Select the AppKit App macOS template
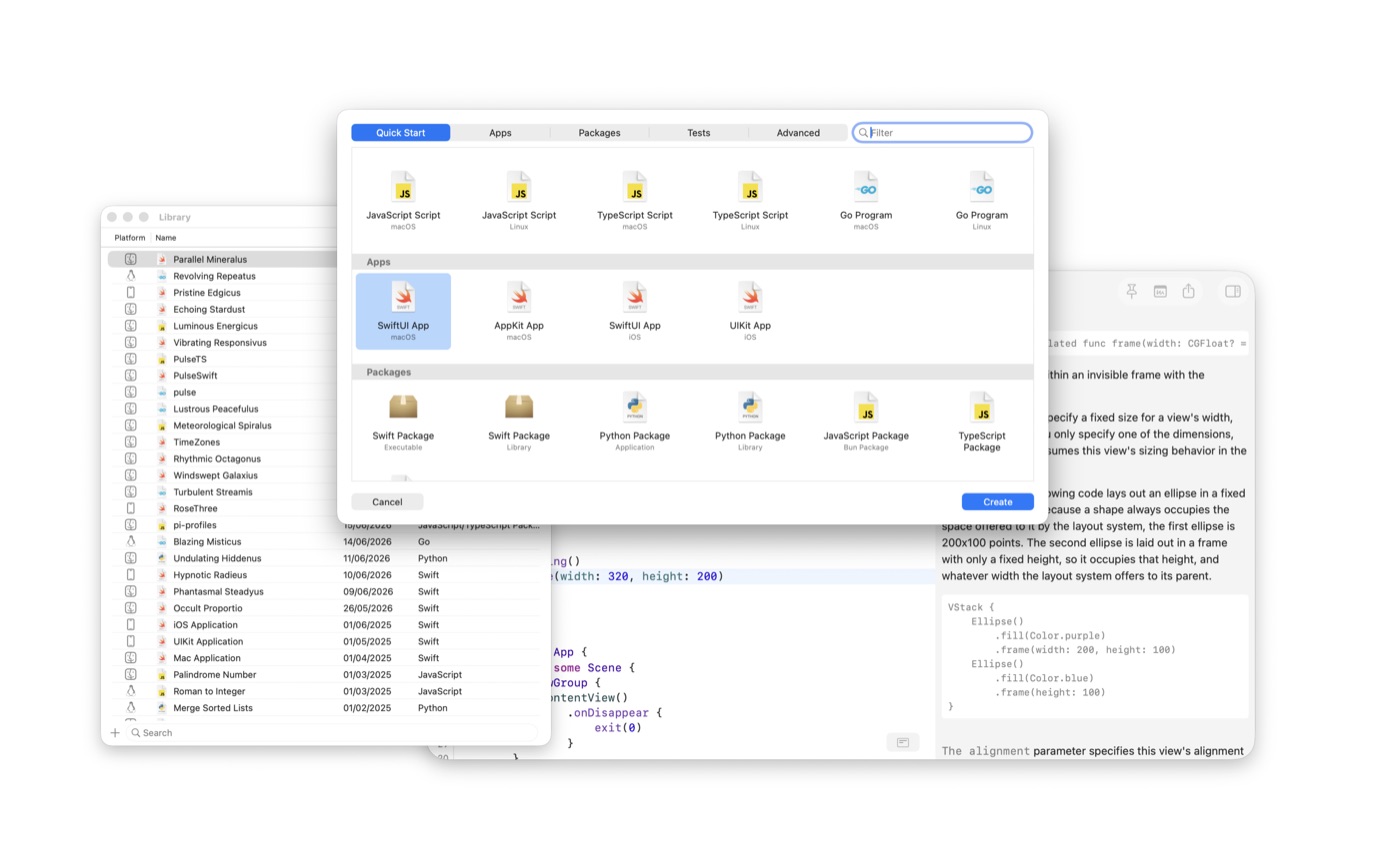1386x866 pixels. pos(519,311)
